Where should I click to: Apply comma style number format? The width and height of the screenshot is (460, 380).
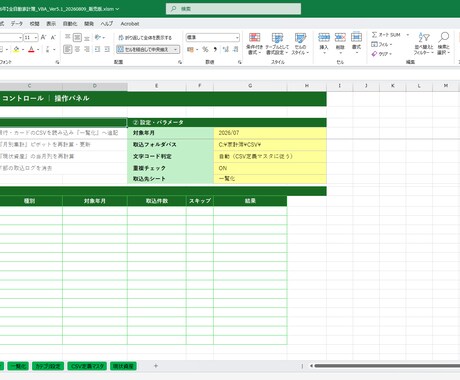pos(215,49)
